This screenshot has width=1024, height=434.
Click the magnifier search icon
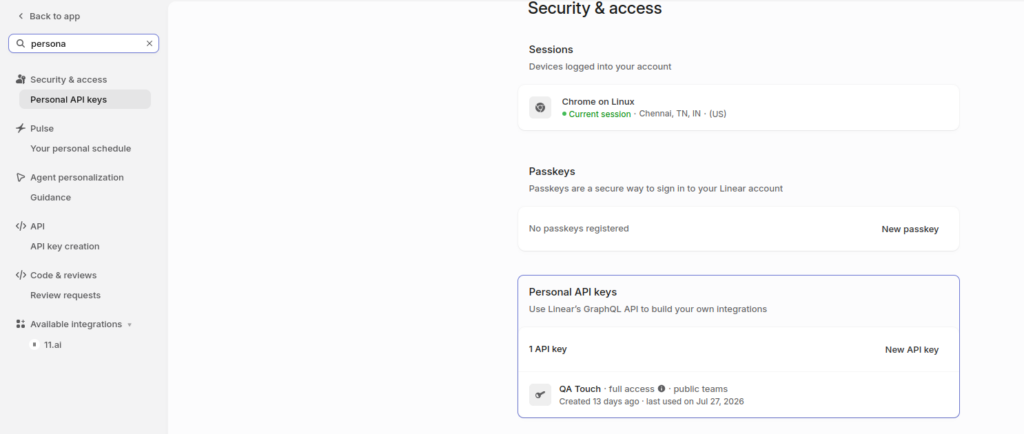[20, 44]
